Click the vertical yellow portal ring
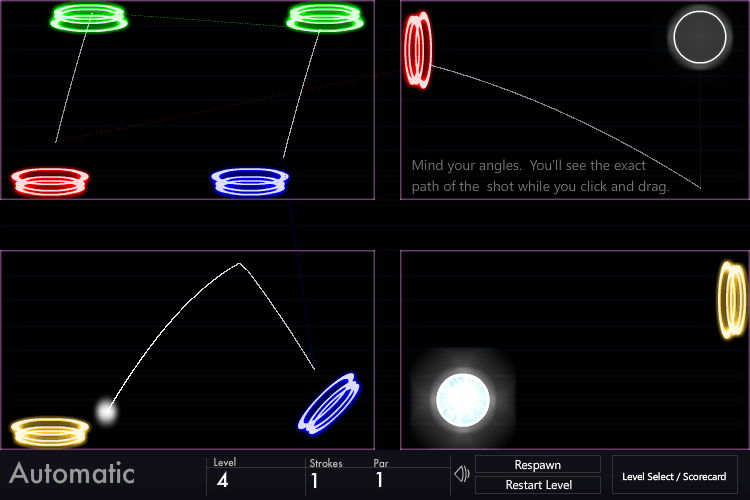 [732, 300]
